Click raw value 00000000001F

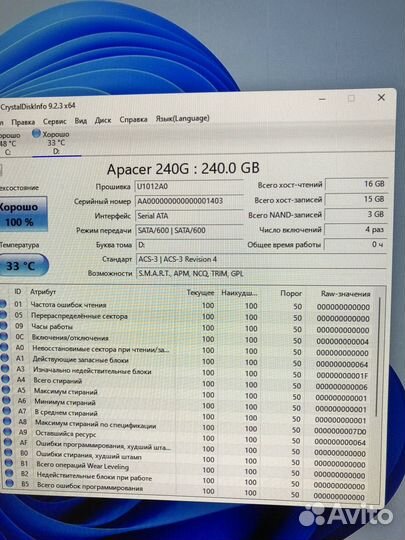[342, 375]
